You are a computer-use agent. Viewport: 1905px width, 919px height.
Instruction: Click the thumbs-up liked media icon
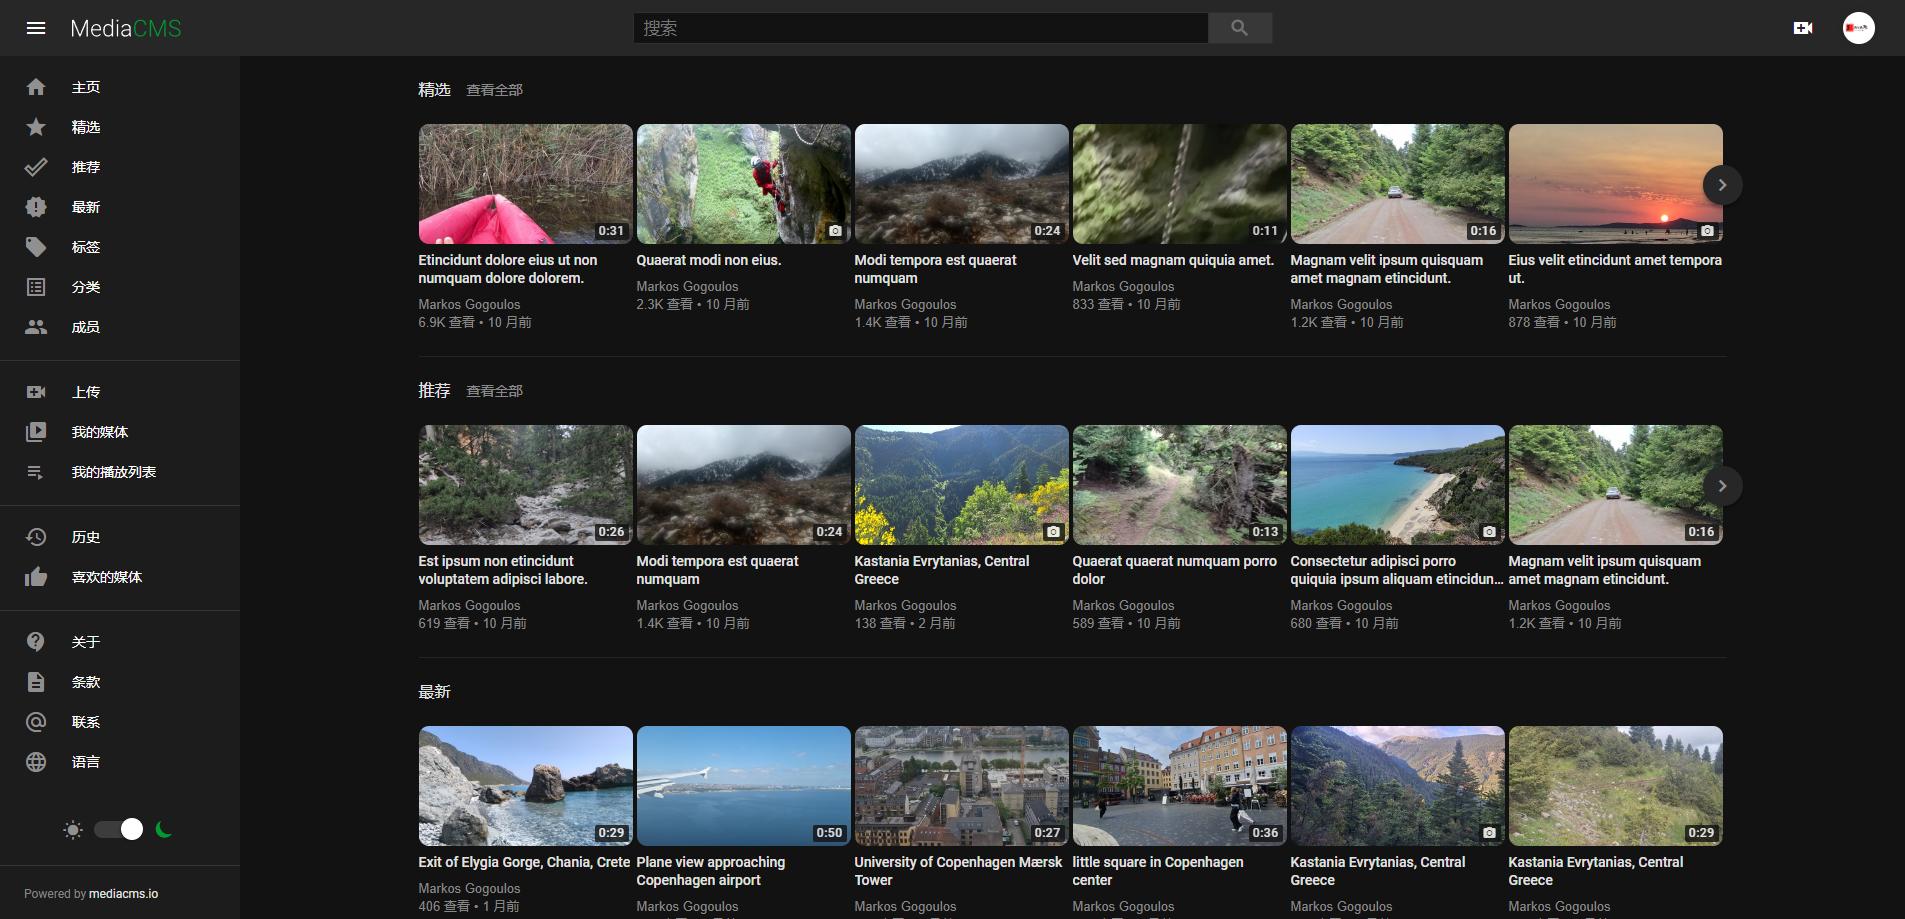[x=36, y=577]
